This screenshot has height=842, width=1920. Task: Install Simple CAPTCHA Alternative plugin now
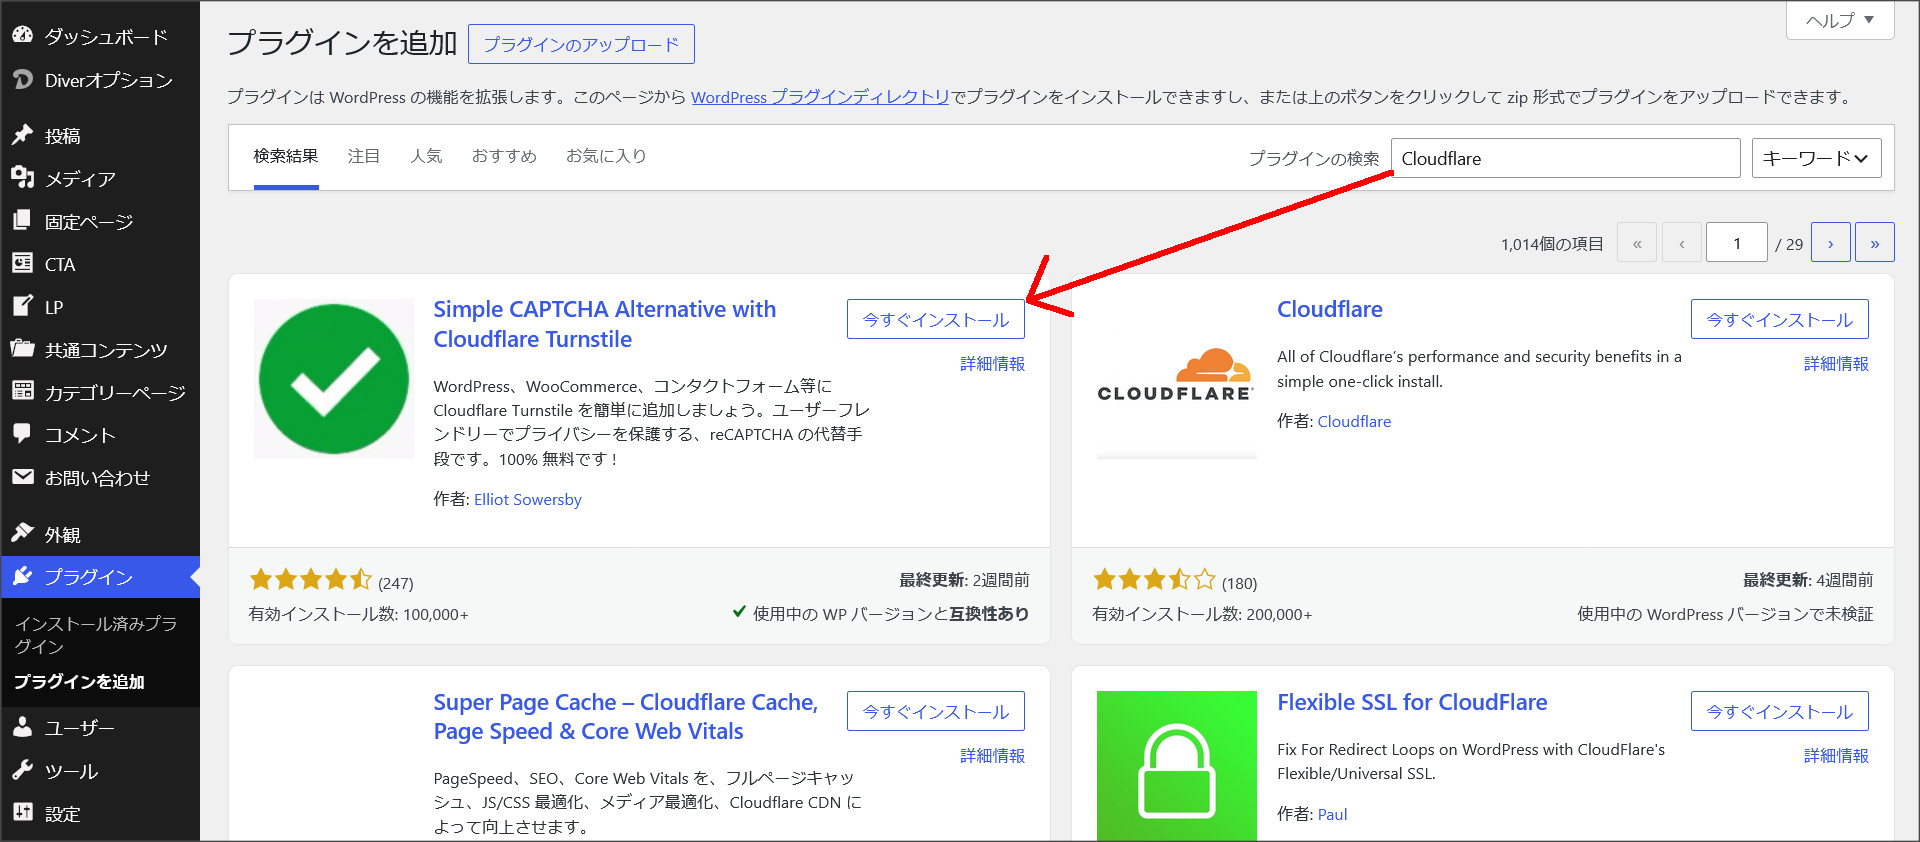click(936, 319)
